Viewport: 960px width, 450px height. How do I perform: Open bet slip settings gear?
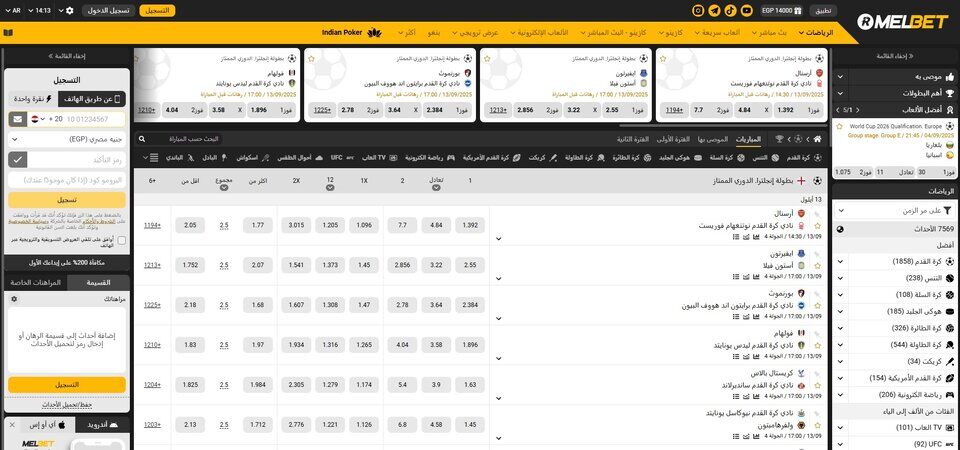pyautogui.click(x=14, y=299)
